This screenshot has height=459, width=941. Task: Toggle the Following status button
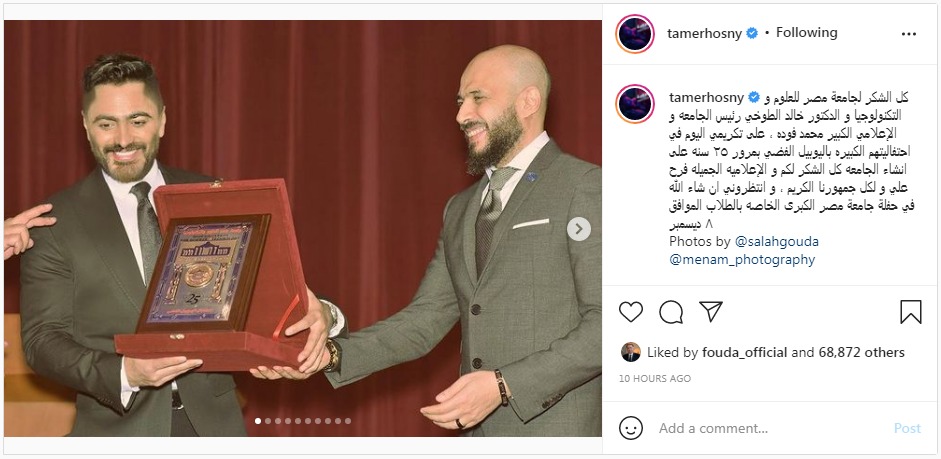click(806, 33)
